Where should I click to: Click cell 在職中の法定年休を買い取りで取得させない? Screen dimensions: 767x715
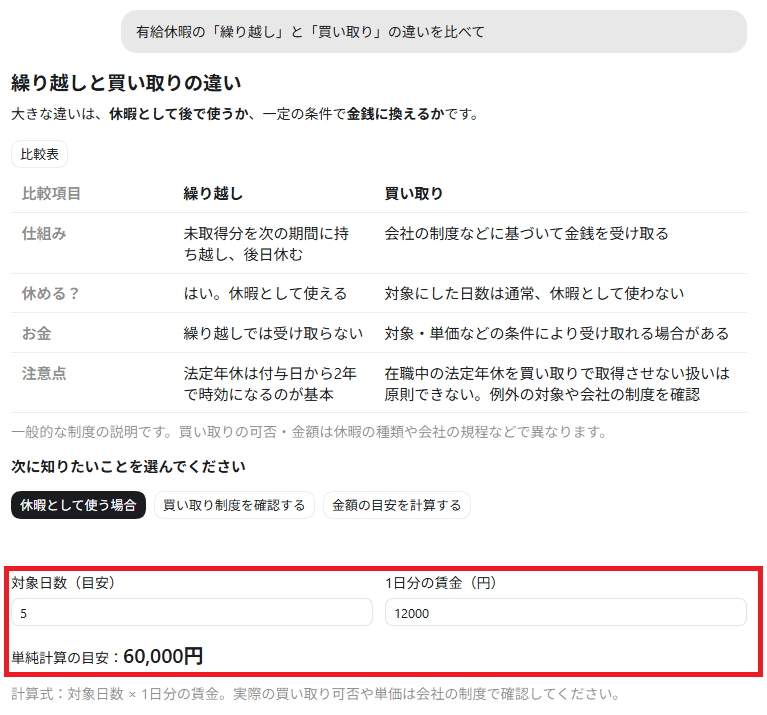point(557,384)
